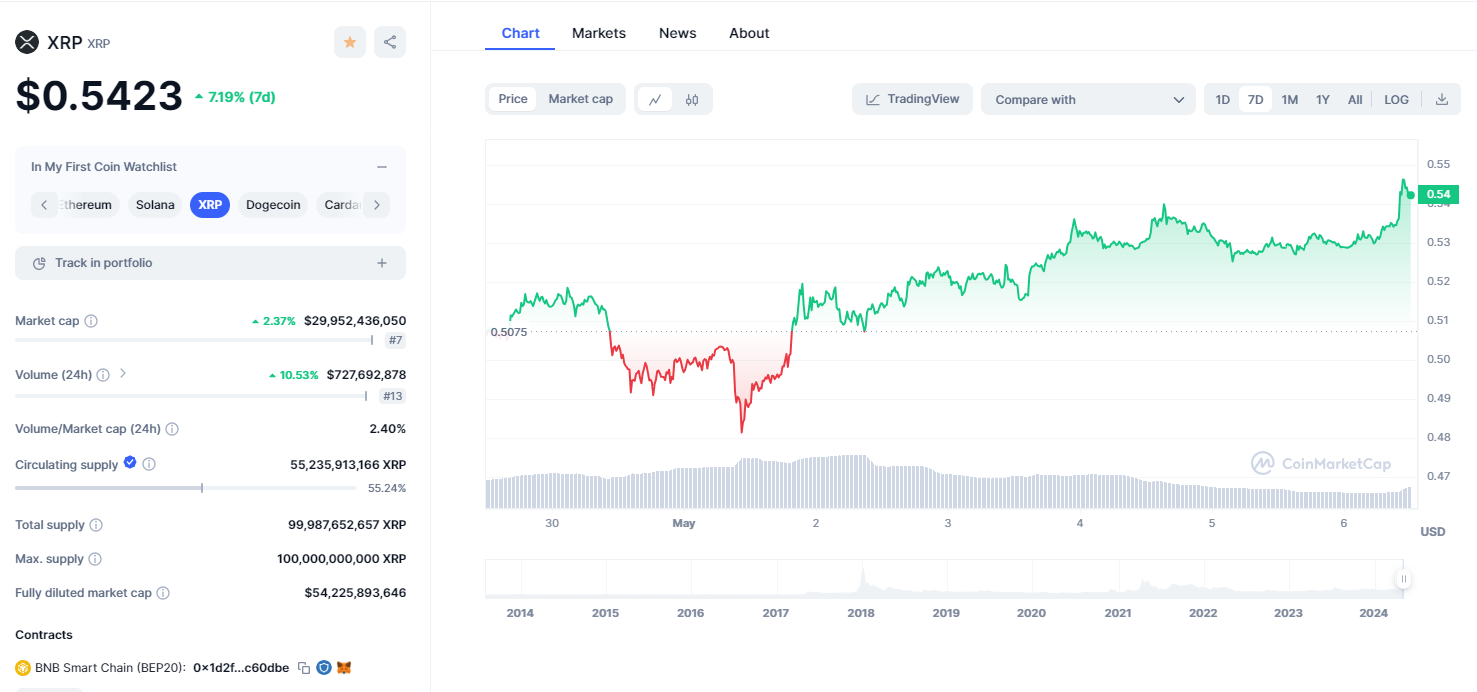
Task: Select the Price chart mode
Action: tap(513, 99)
